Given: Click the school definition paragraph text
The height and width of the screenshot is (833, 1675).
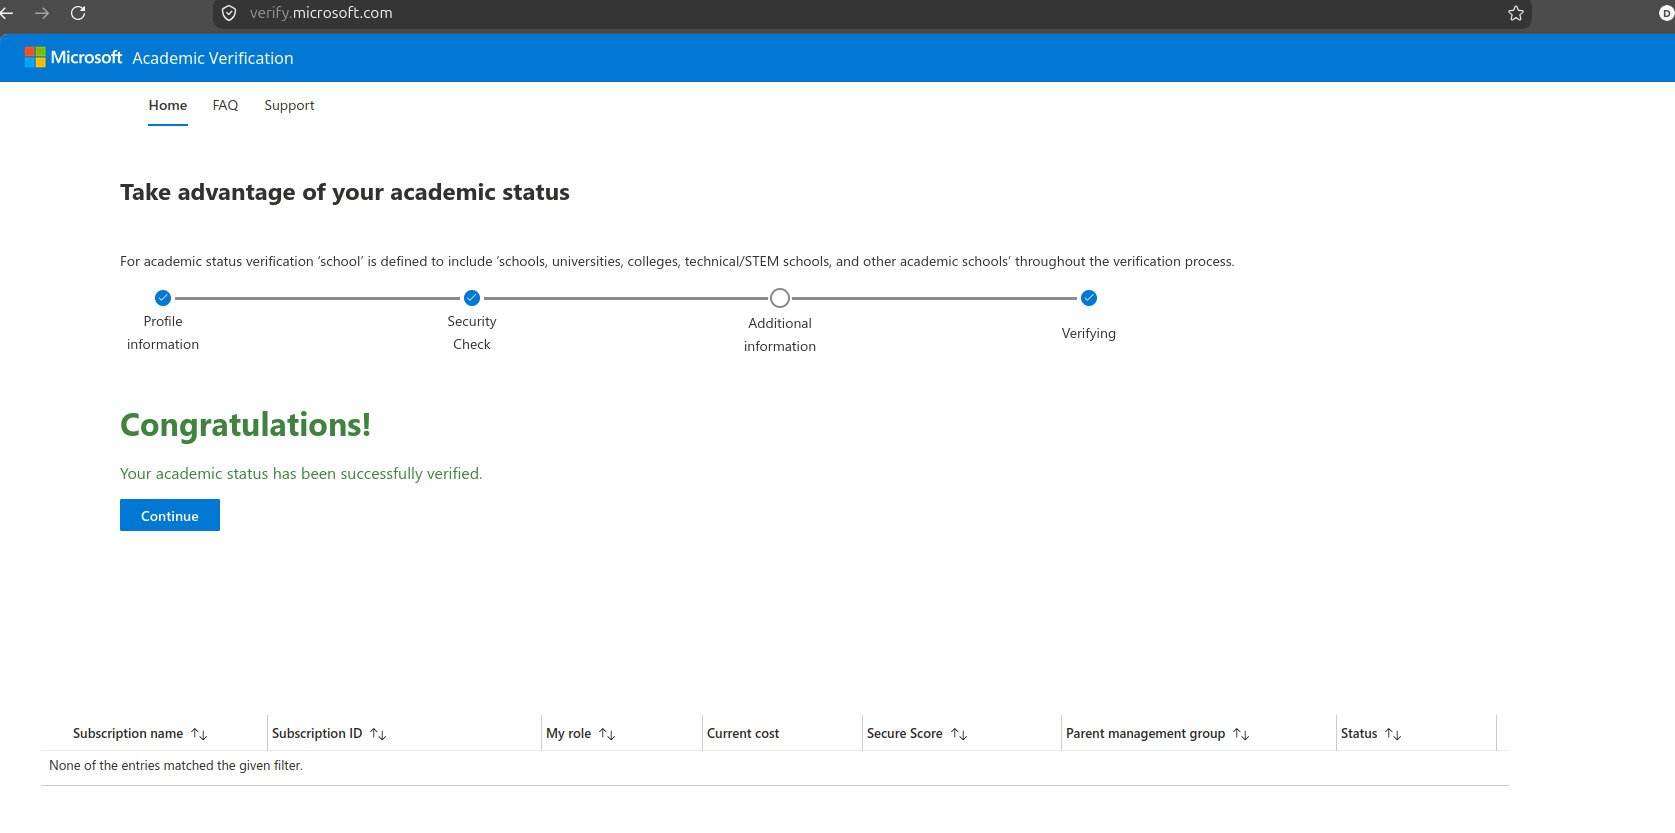Looking at the screenshot, I should coord(677,261).
